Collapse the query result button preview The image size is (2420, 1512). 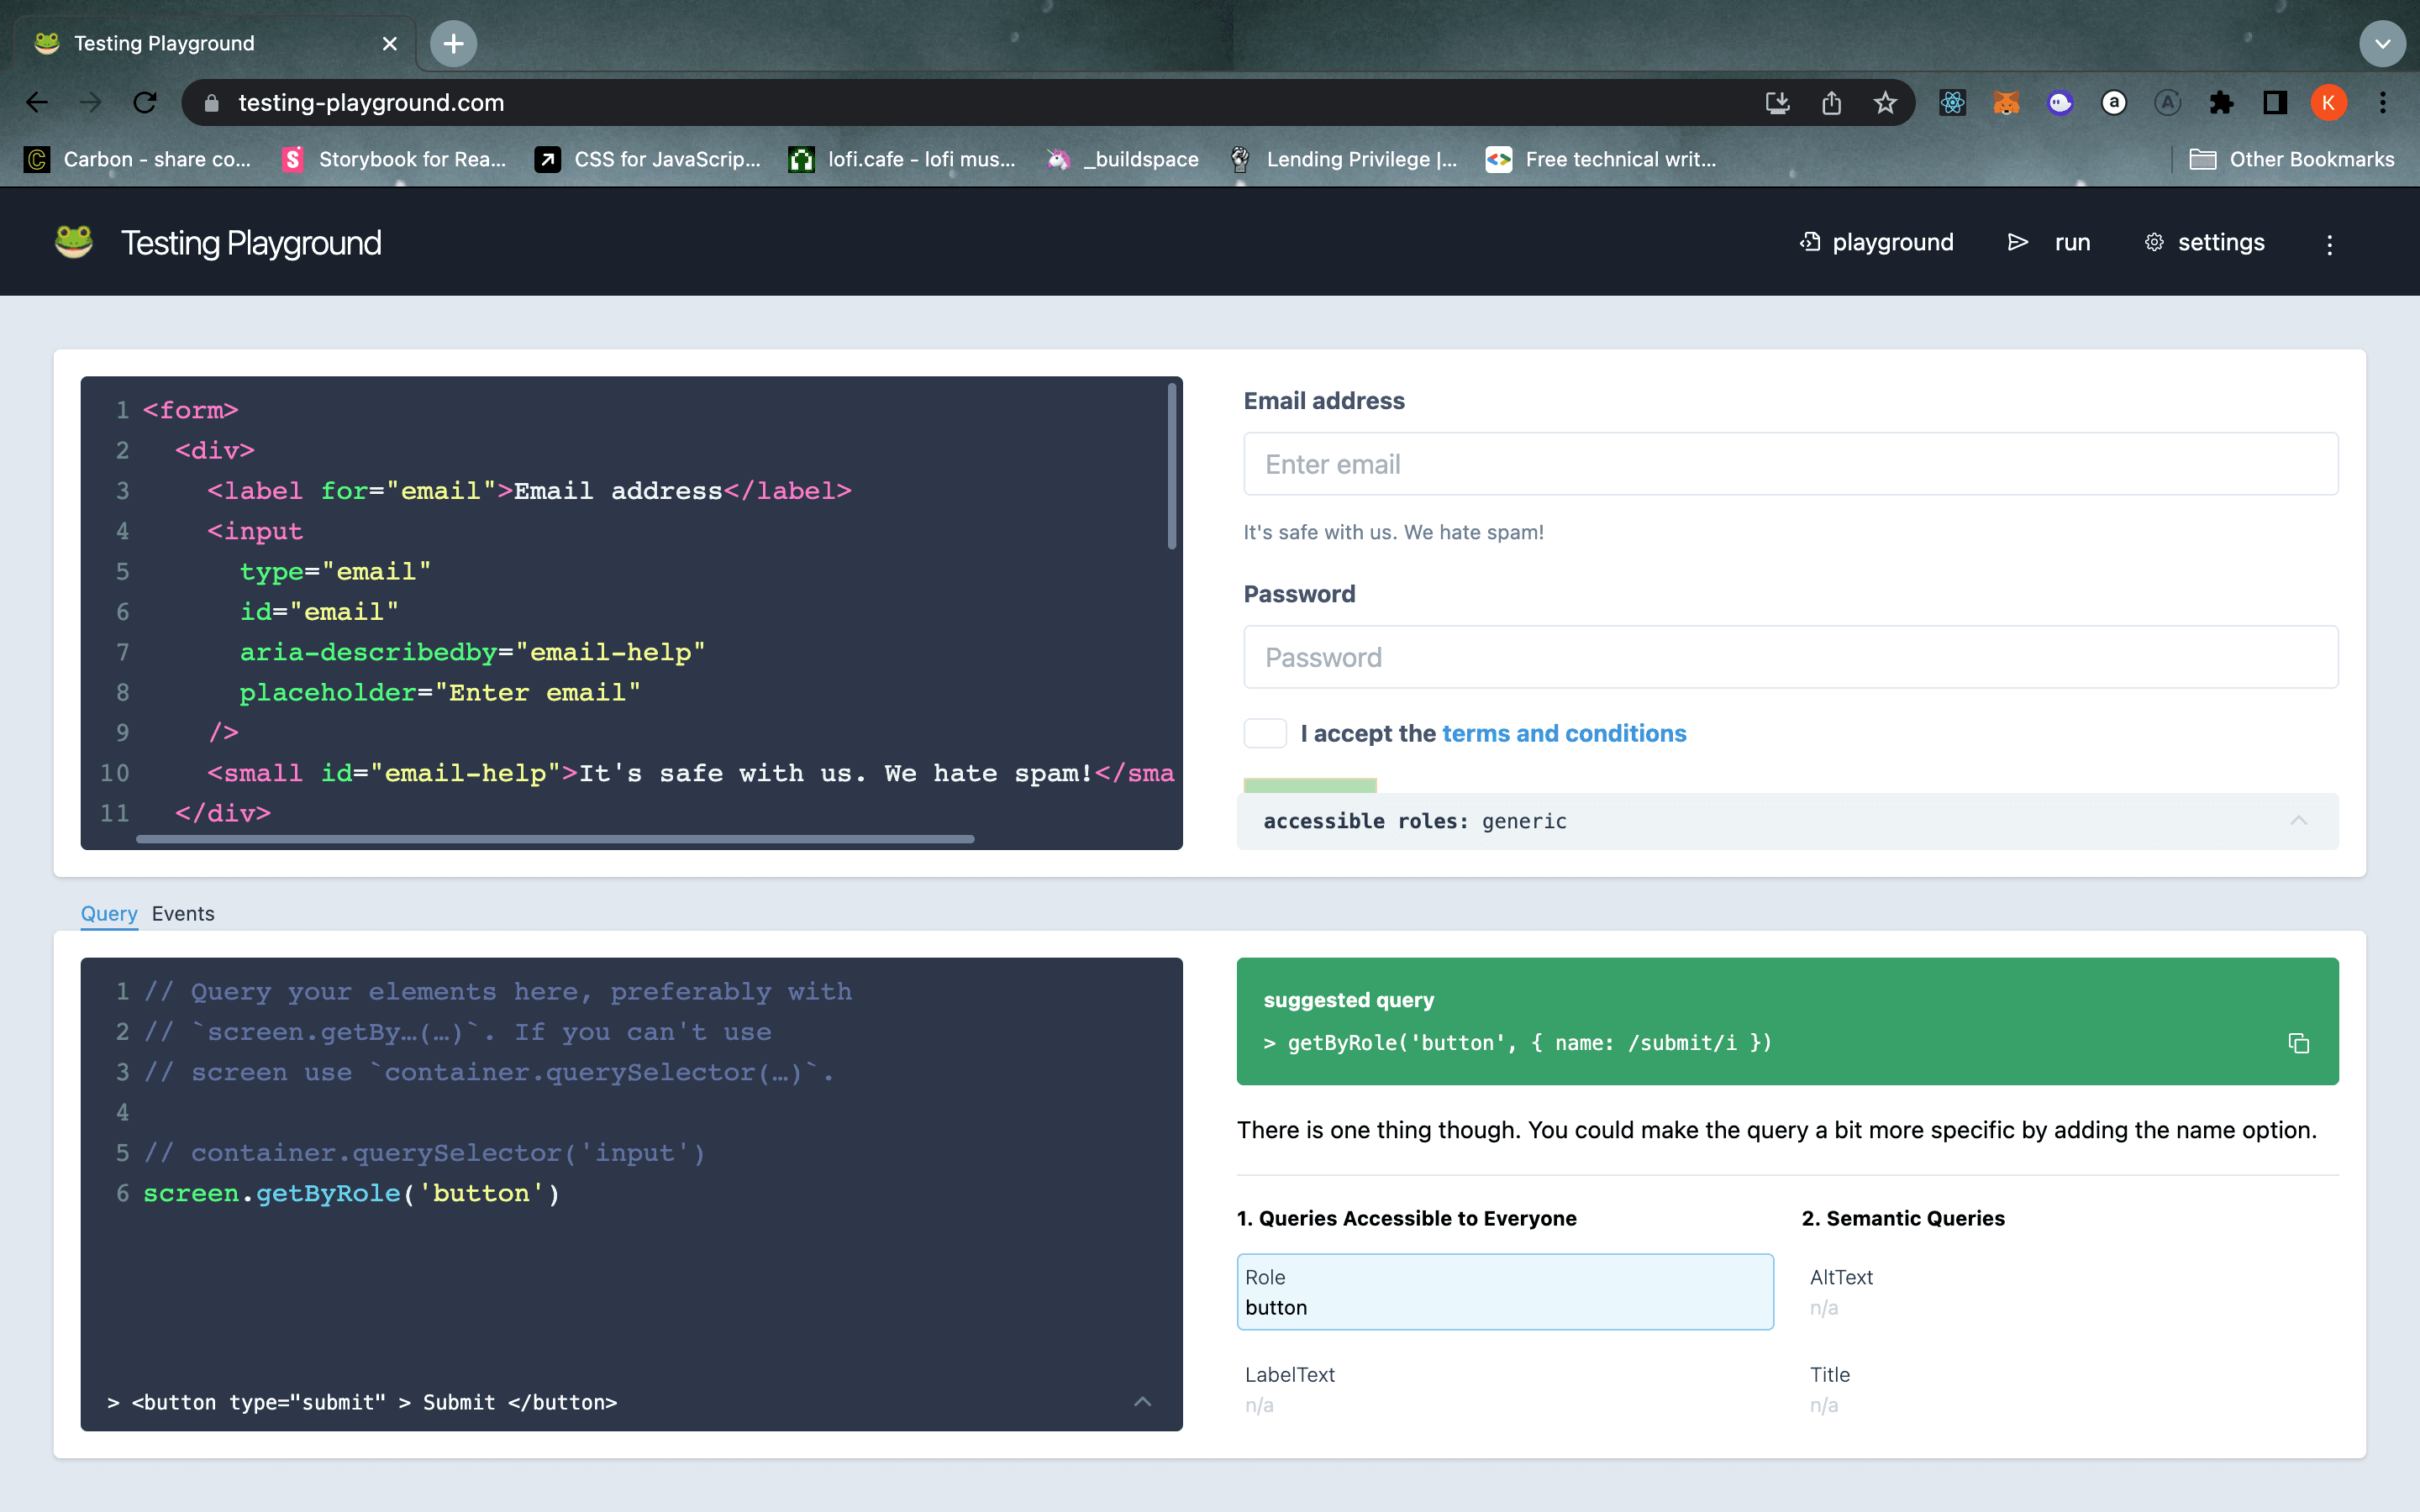tap(1142, 1402)
